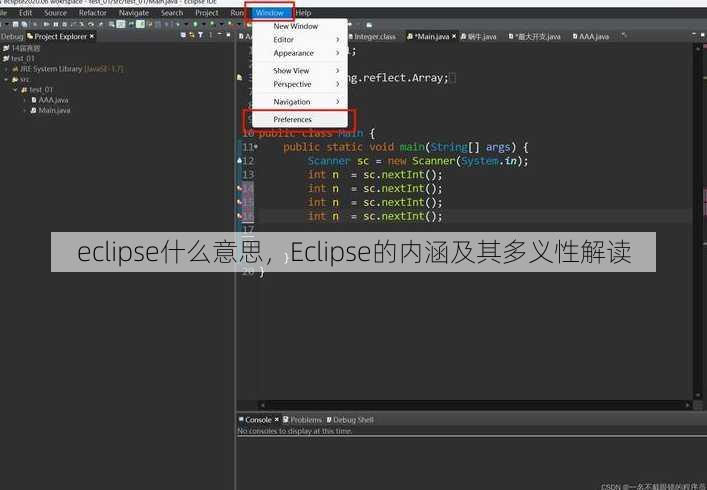Open the Source menu
The image size is (707, 490).
55,13
